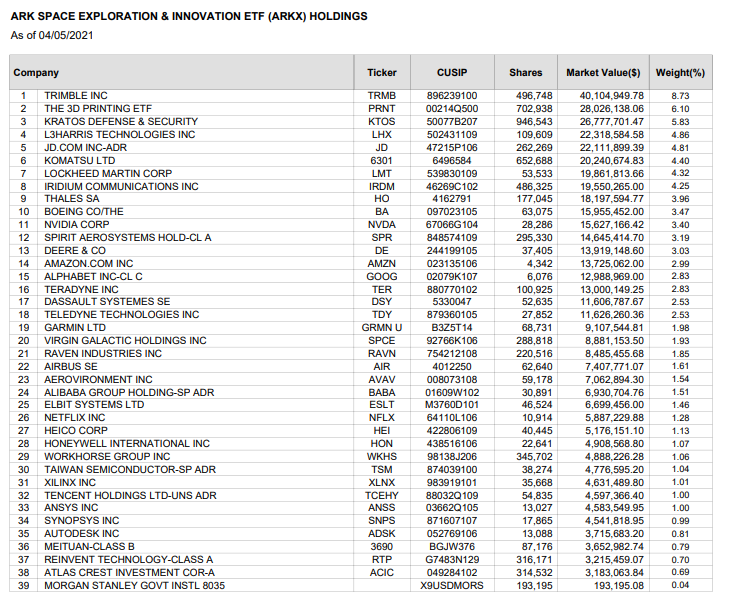Click the Ticker column header
Viewport: 729px width, 598px height.
coord(382,73)
